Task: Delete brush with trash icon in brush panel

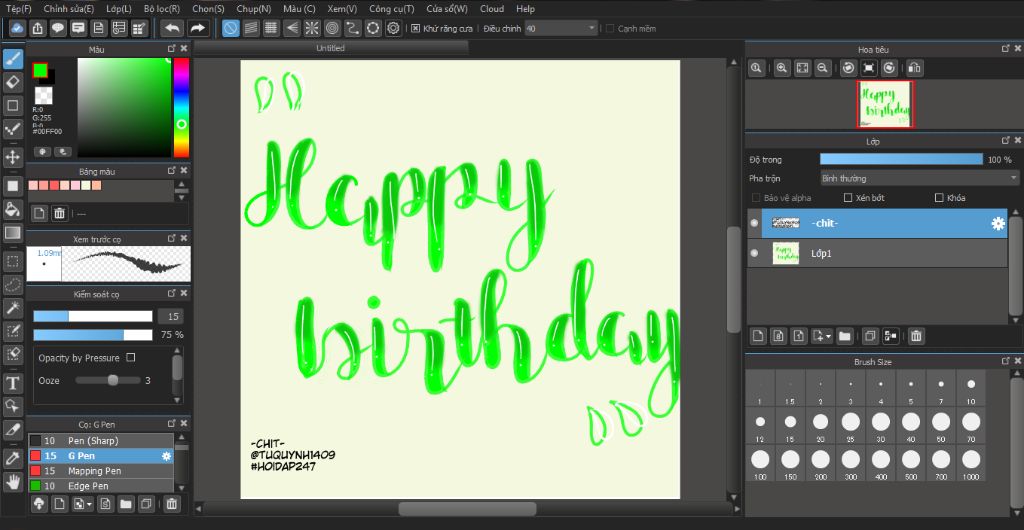Action: pos(171,504)
